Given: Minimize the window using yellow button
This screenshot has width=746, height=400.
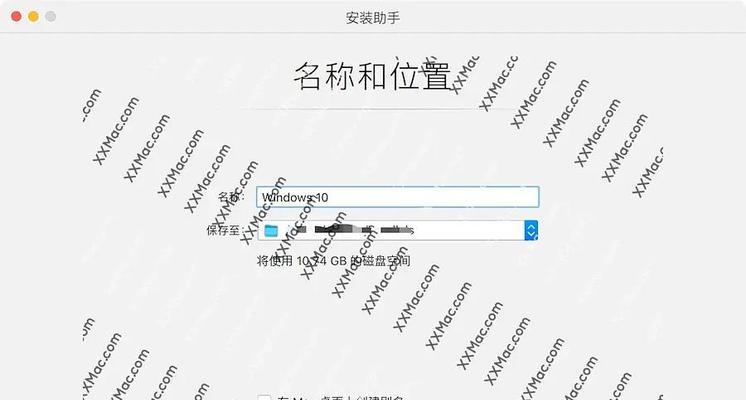Looking at the screenshot, I should tap(33, 17).
